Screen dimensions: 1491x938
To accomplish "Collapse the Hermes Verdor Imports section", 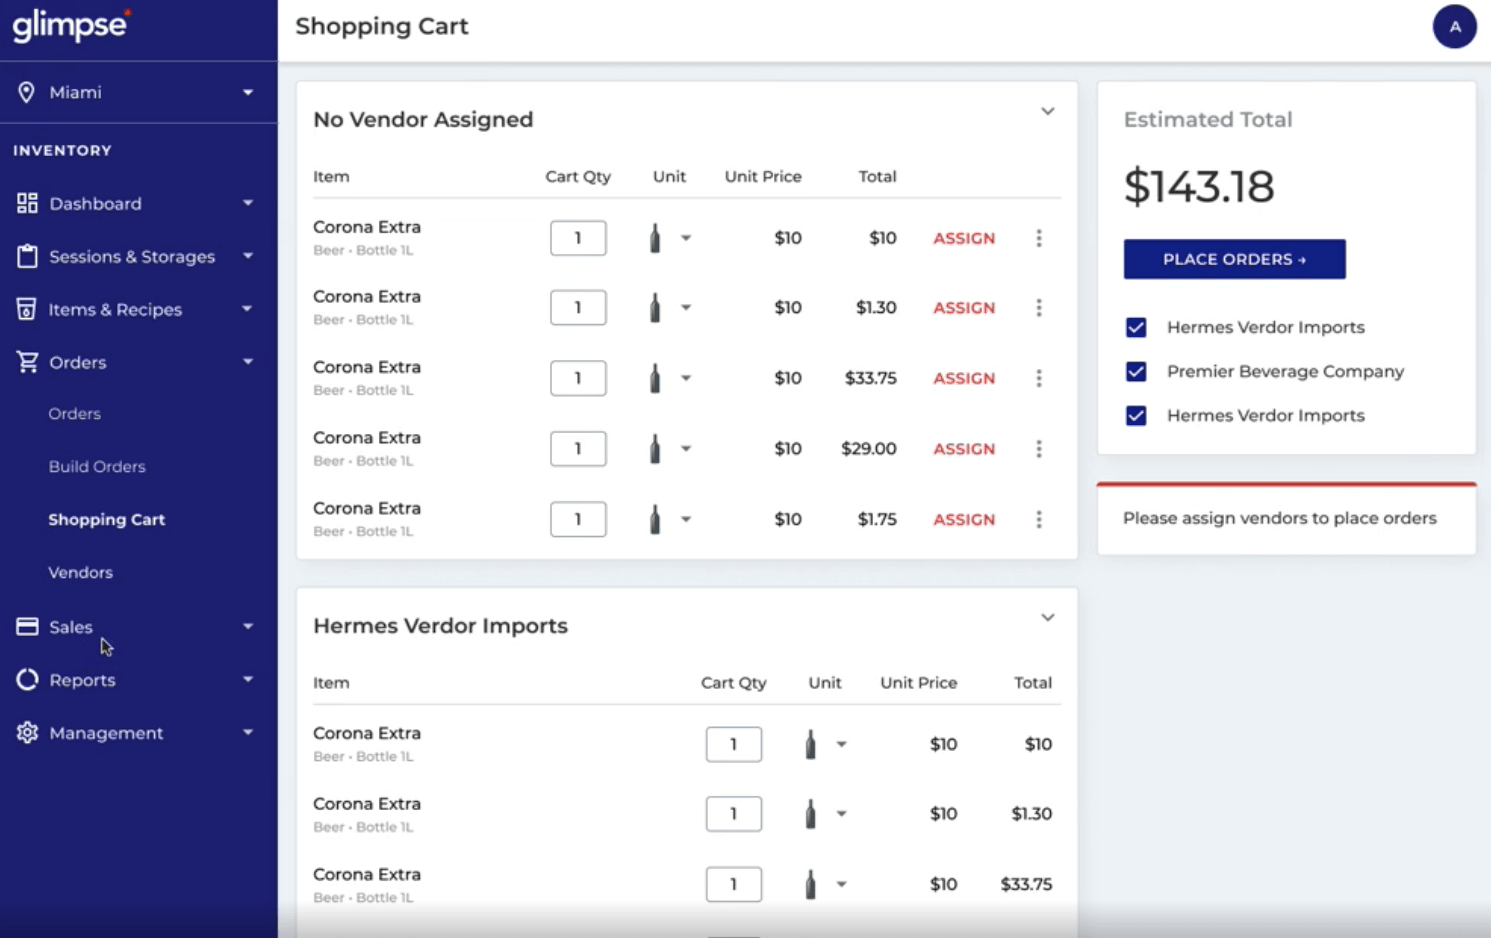I will point(1047,617).
